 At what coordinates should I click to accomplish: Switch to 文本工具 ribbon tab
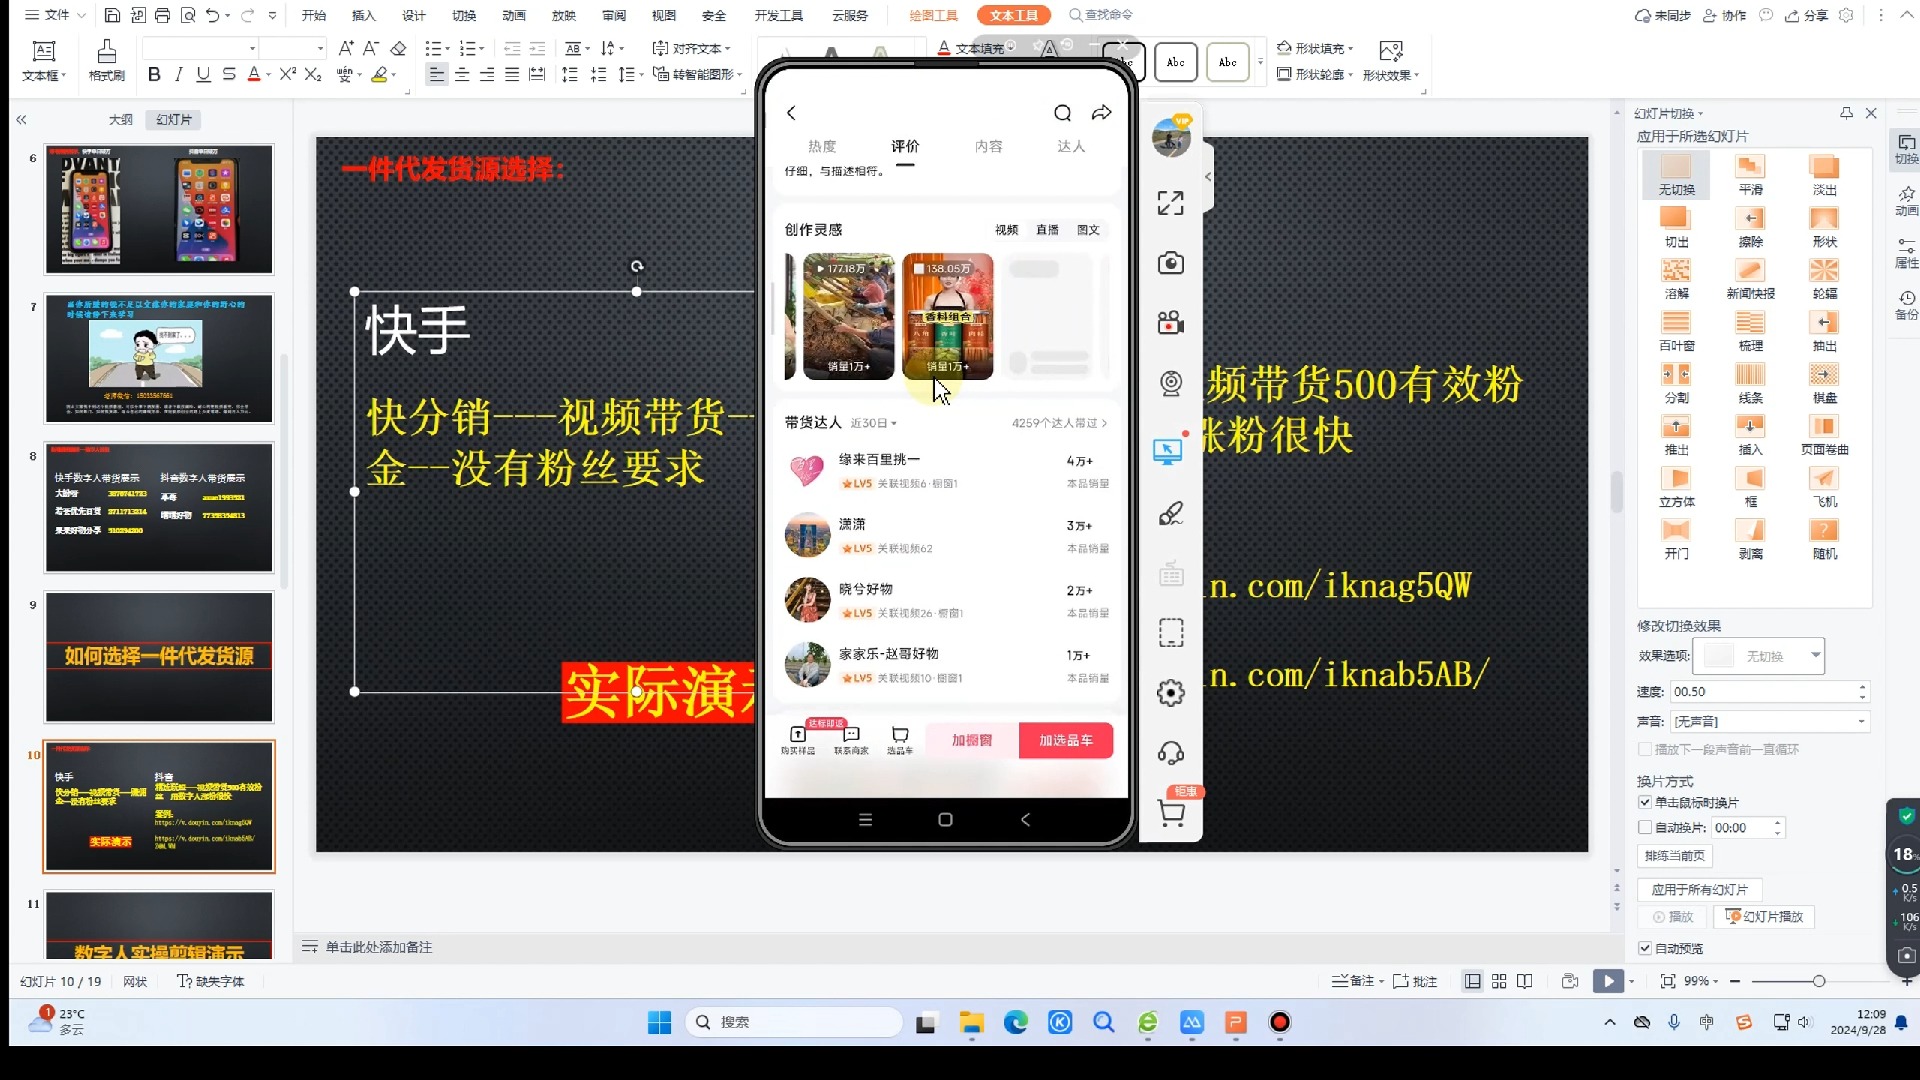1014,15
